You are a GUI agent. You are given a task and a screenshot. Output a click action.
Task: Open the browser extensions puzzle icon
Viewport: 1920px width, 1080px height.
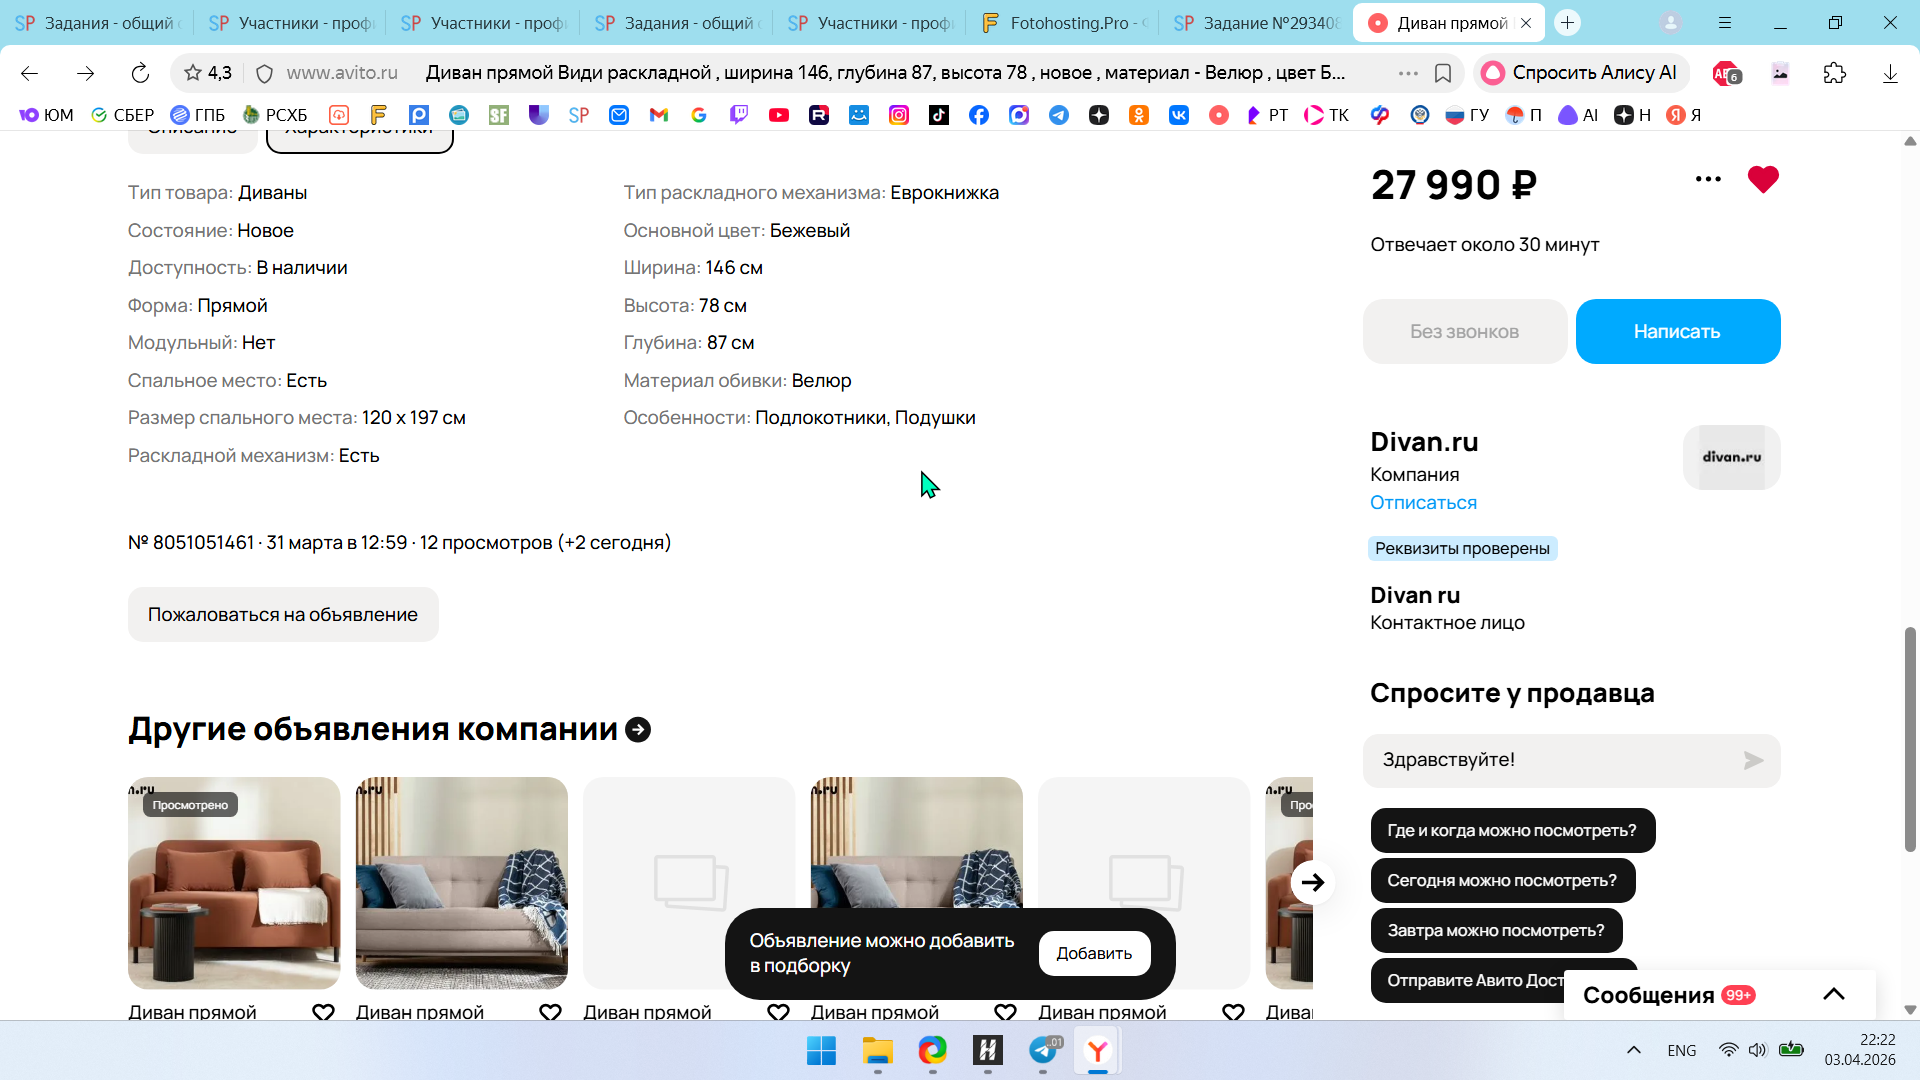point(1834,73)
